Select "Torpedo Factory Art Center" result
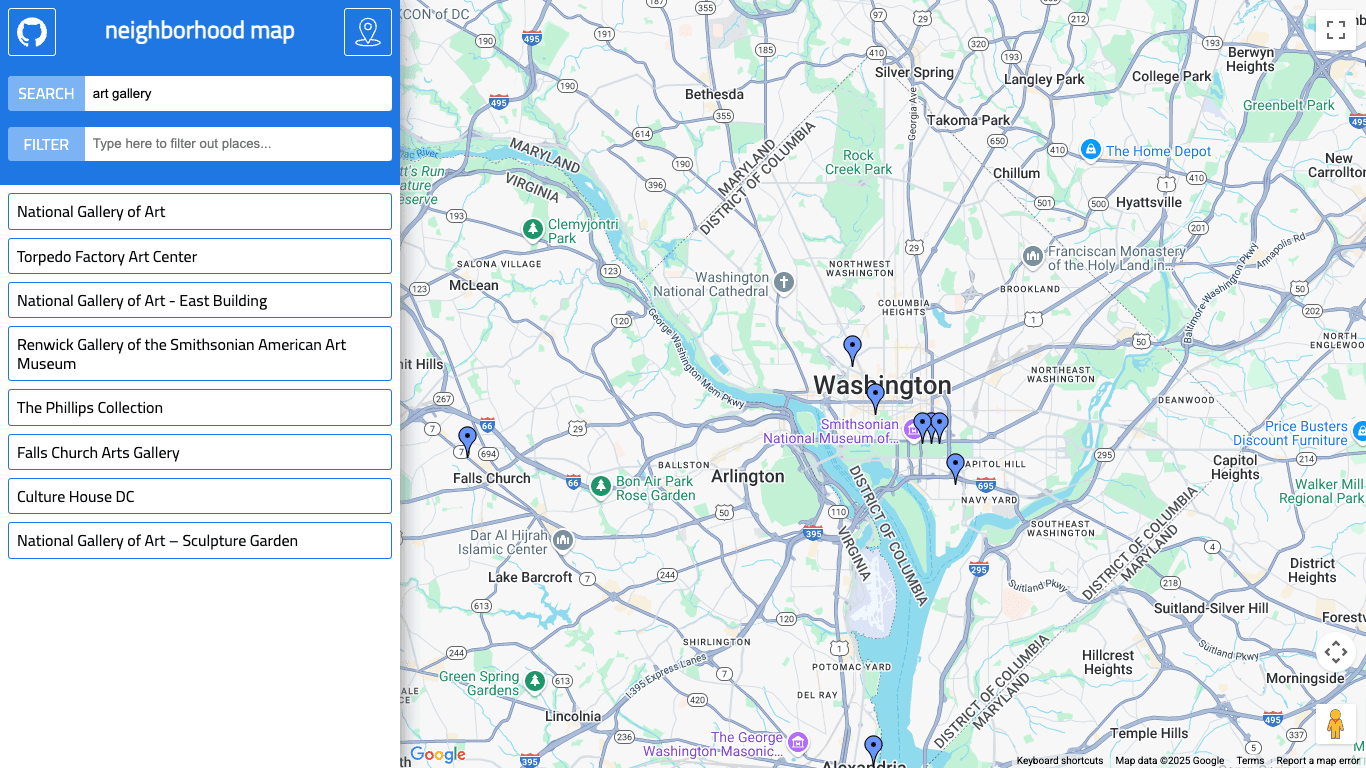Image resolution: width=1366 pixels, height=768 pixels. pyautogui.click(x=199, y=256)
